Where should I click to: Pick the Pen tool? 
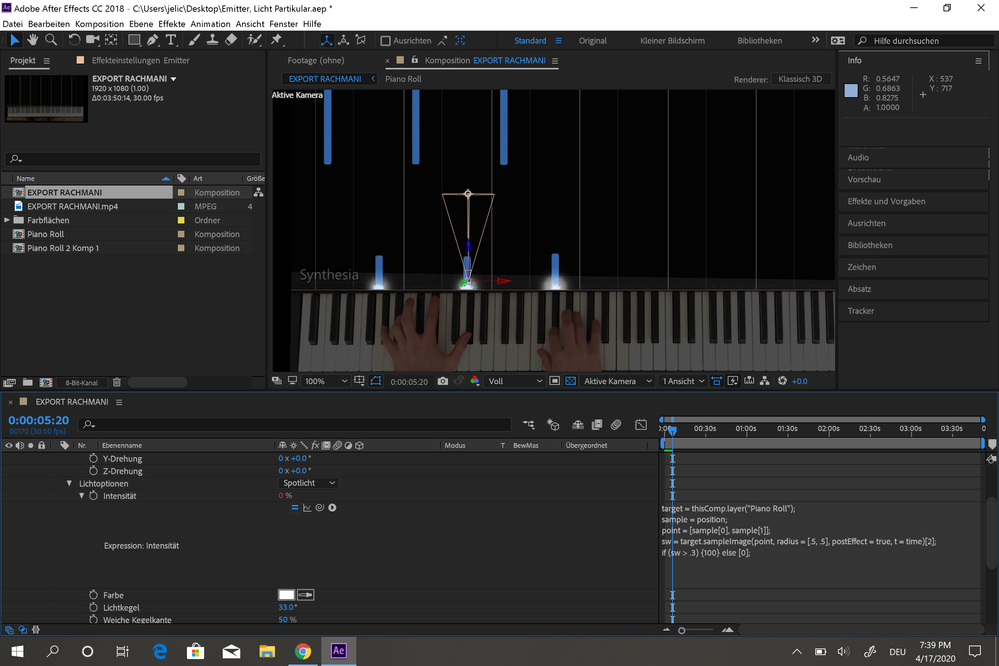point(152,40)
